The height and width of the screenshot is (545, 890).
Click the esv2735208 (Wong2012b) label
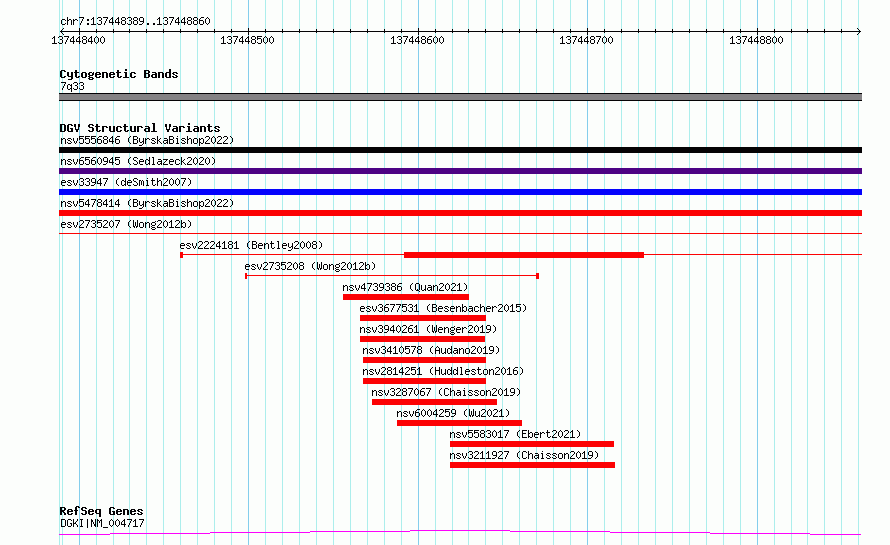click(x=310, y=266)
